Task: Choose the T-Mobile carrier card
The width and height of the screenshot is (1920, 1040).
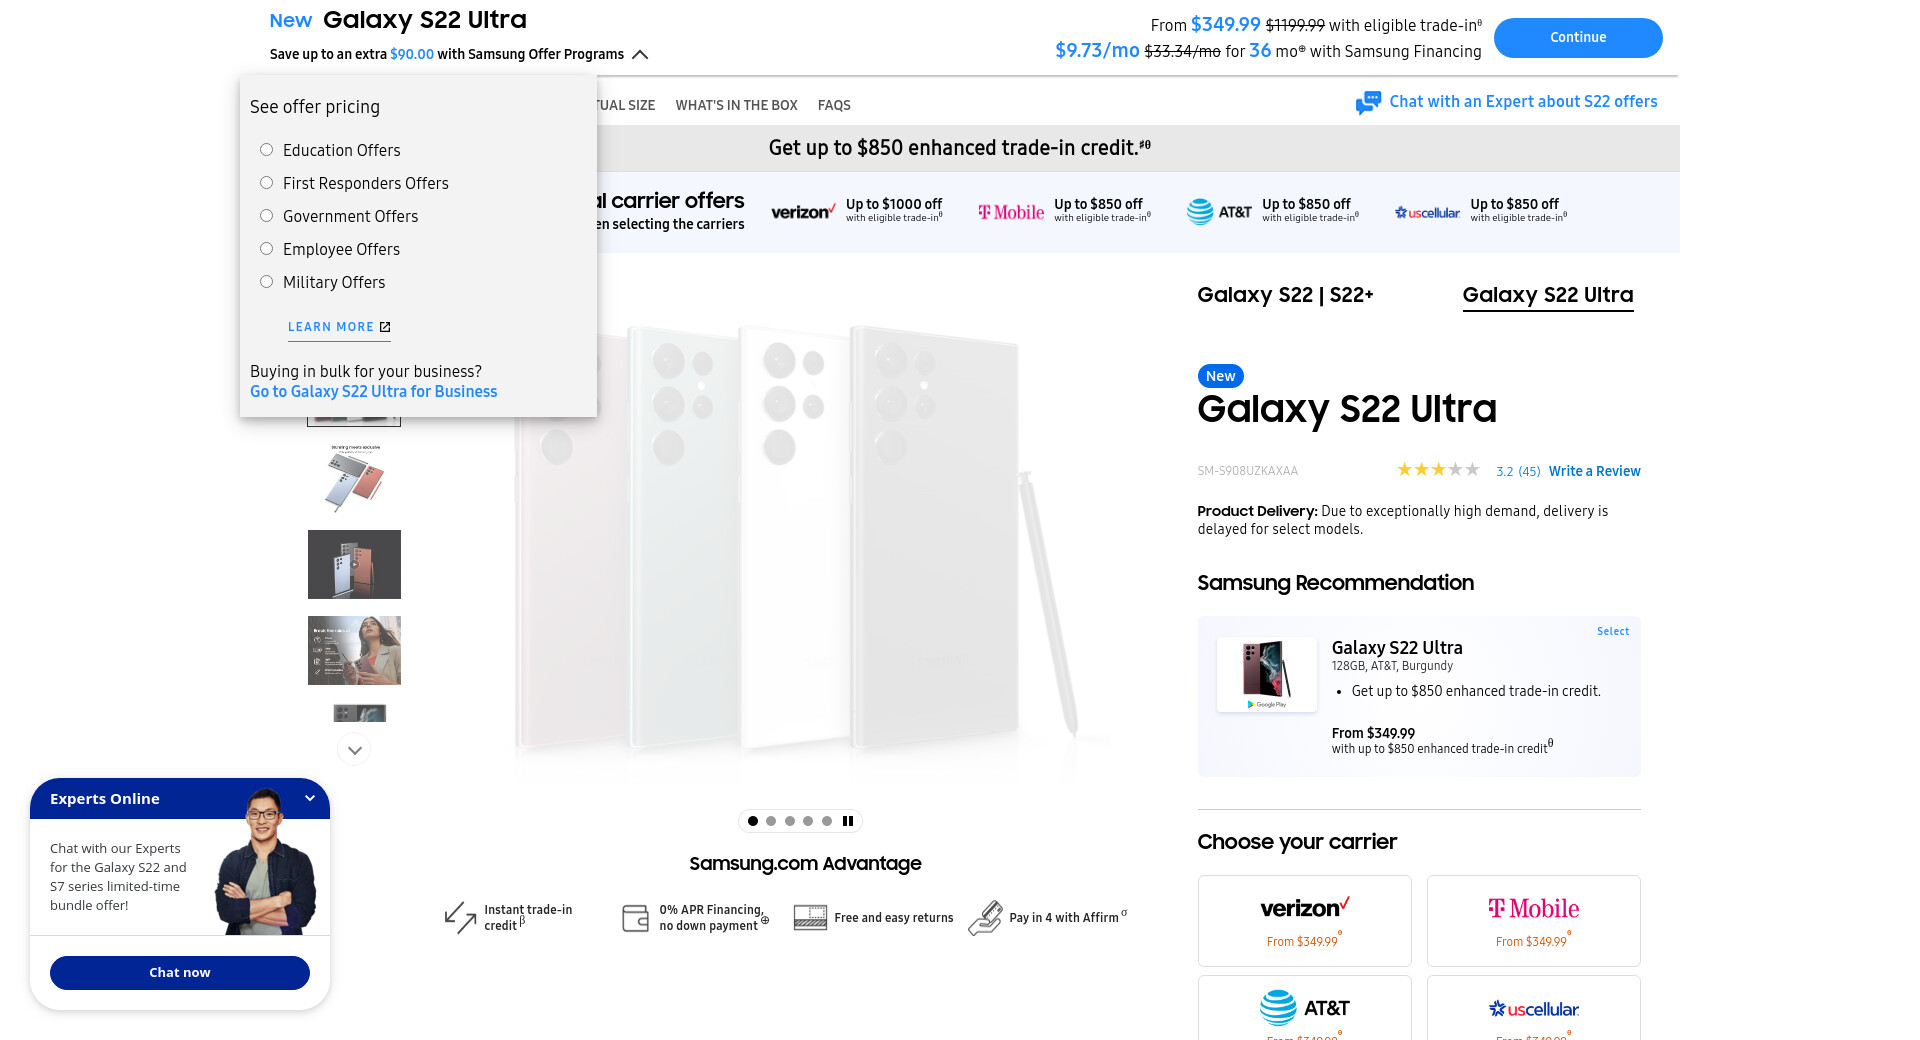Action: point(1533,920)
